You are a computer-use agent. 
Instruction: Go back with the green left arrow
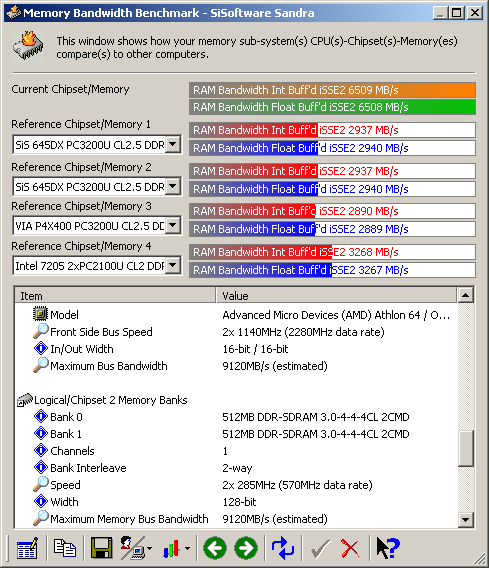[215, 548]
